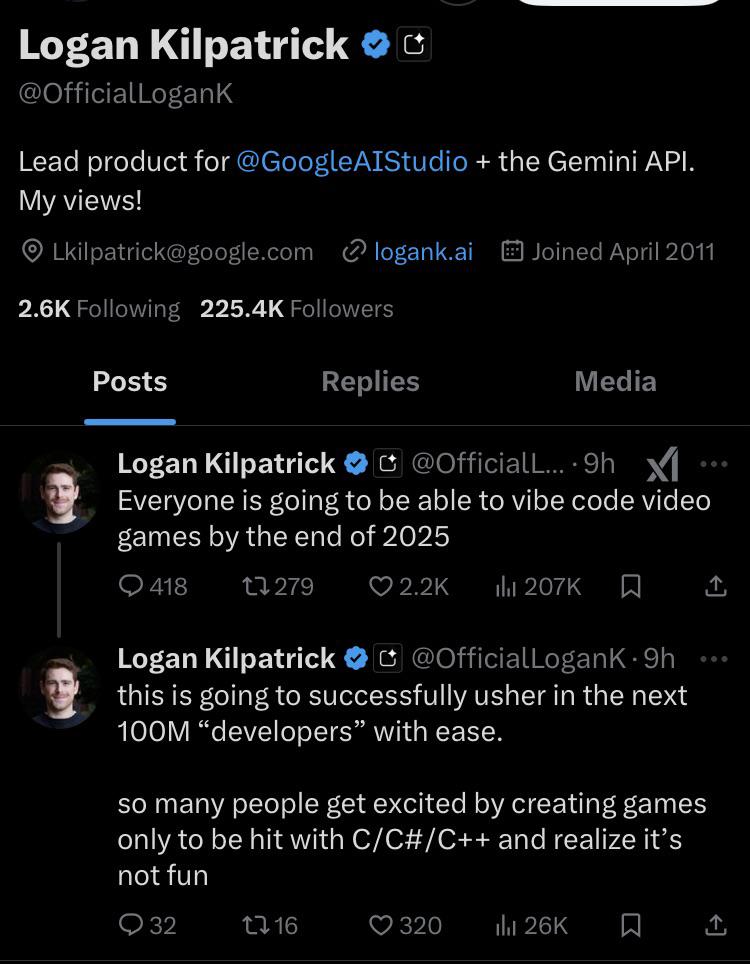Image resolution: width=750 pixels, height=964 pixels.
Task: Switch to the Replies tab
Action: tap(370, 382)
